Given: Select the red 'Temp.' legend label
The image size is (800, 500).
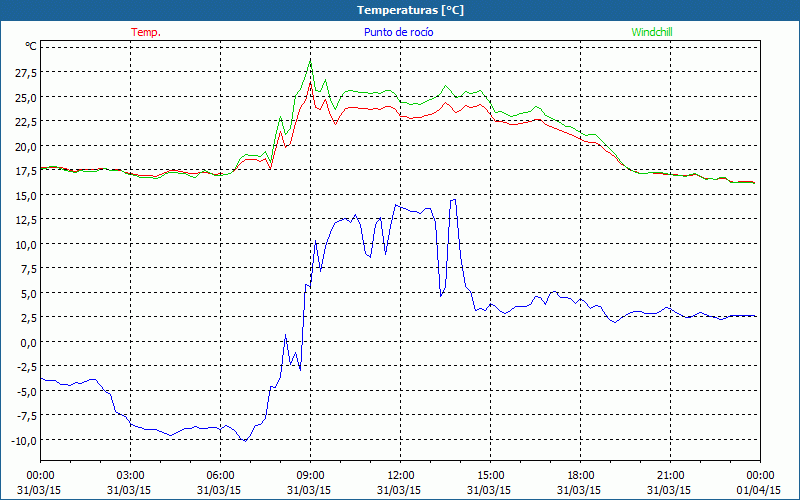Looking at the screenshot, I should coord(146,32).
